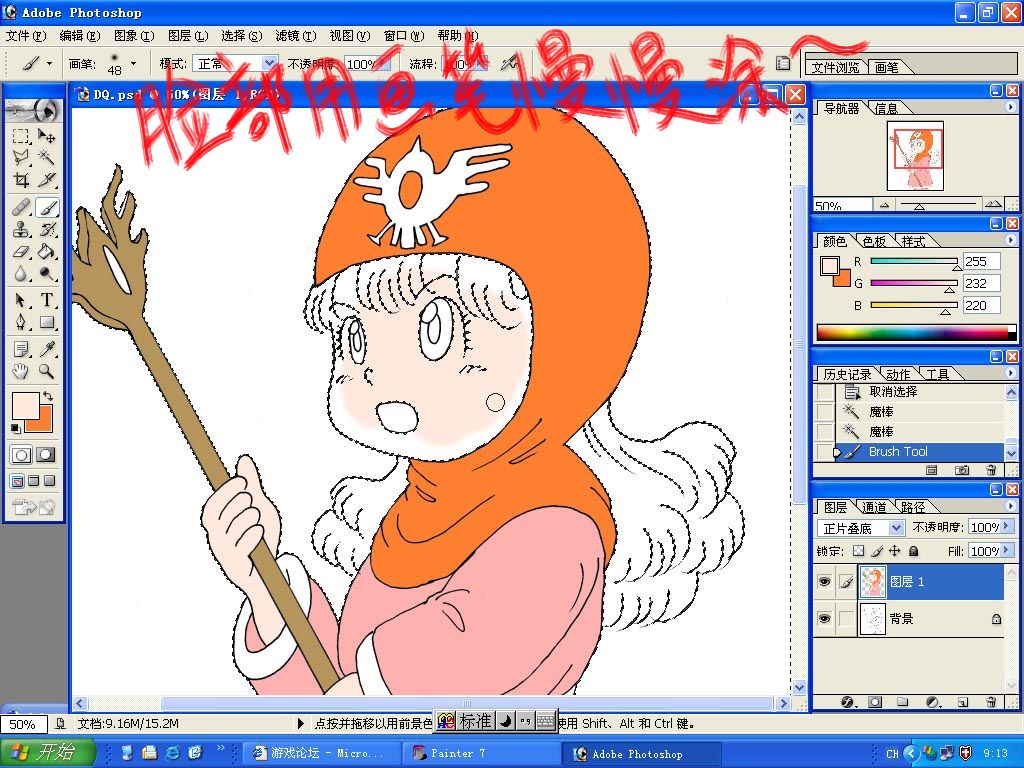Screen dimensions: 1024x768
Task: Delete layer with trash icon in Layers
Action: (991, 702)
